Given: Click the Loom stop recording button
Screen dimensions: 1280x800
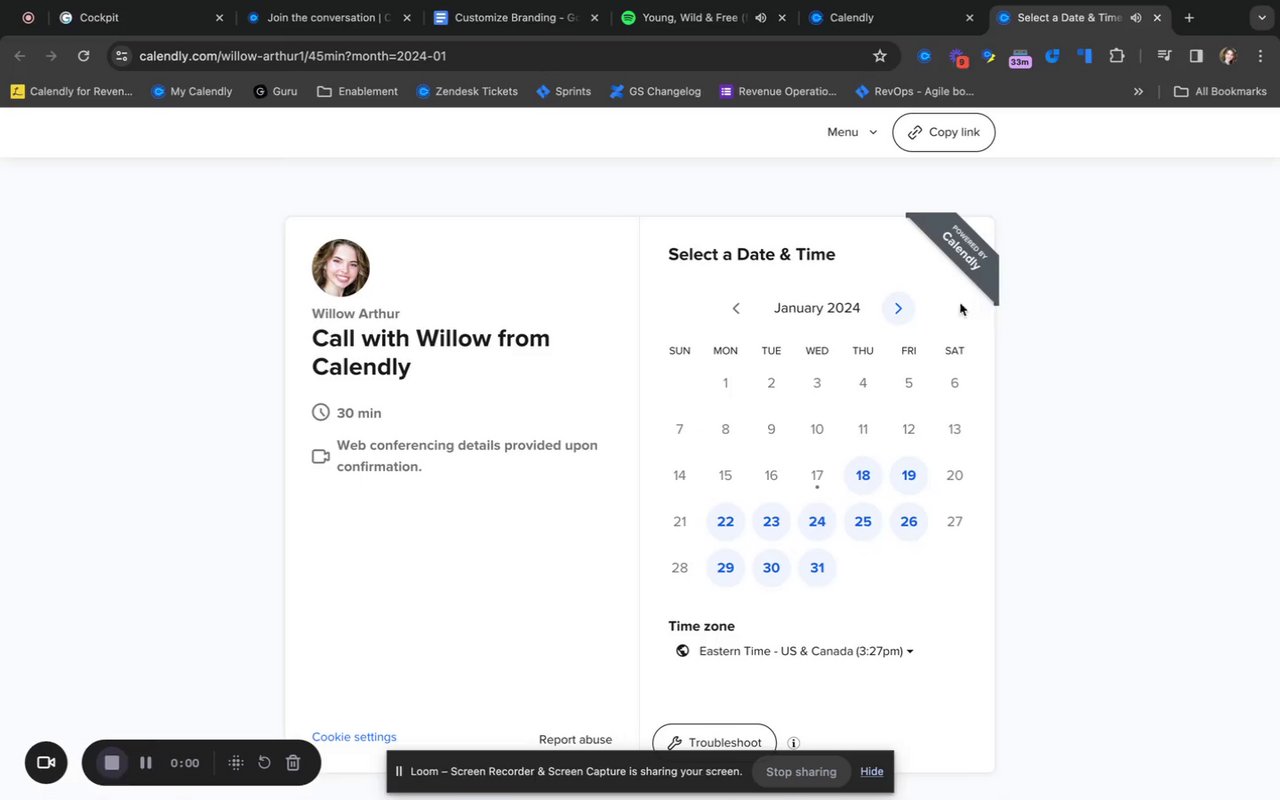Looking at the screenshot, I should [x=112, y=763].
